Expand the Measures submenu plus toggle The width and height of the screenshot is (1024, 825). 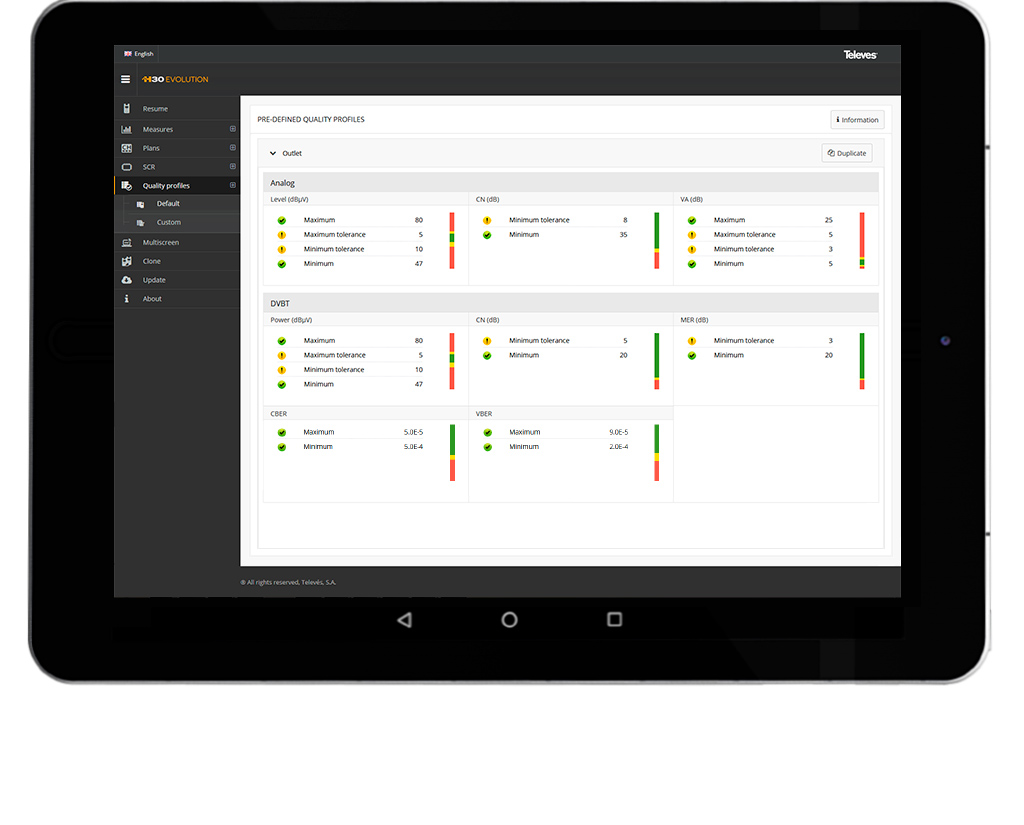tap(232, 129)
